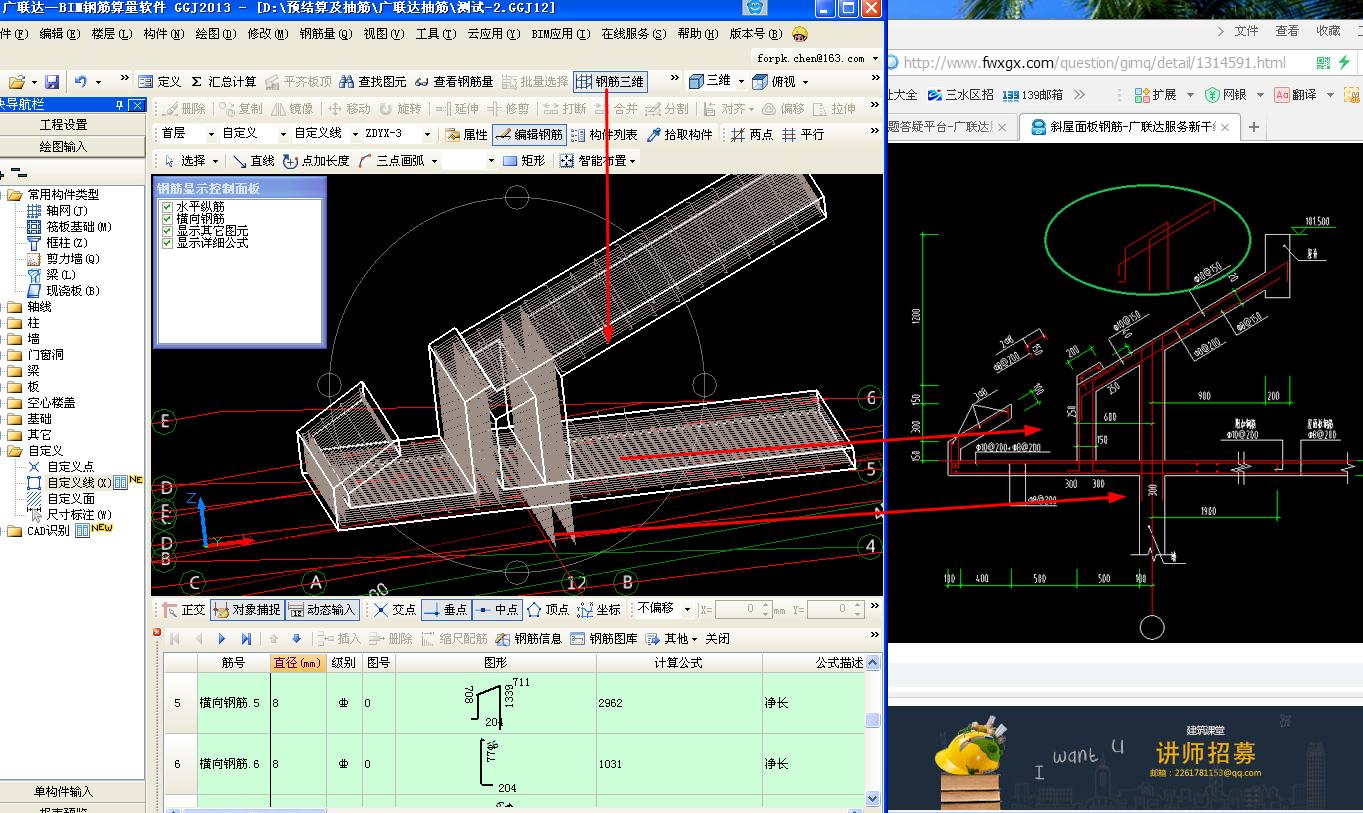Open the 云应用(Y) menu
1363x813 pixels.
point(494,34)
